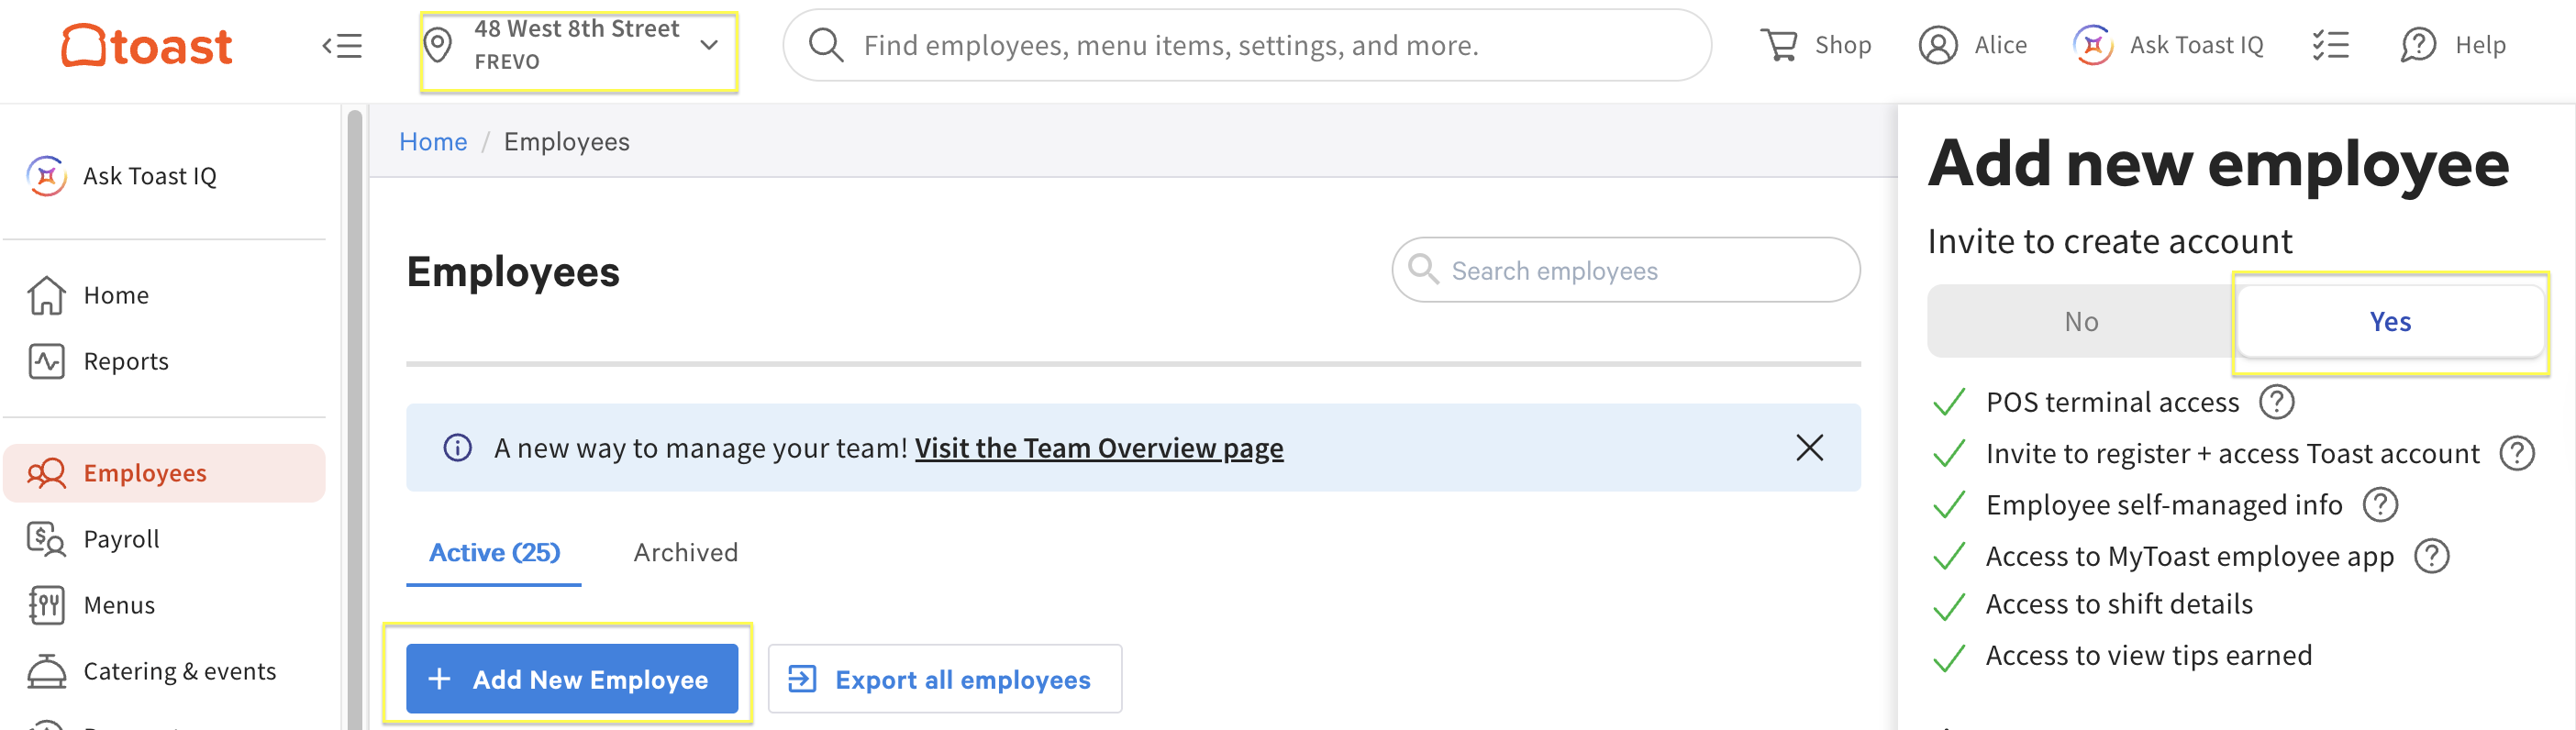The image size is (2576, 730).
Task: Open Ask Toast IQ in the top bar
Action: [x=2168, y=45]
